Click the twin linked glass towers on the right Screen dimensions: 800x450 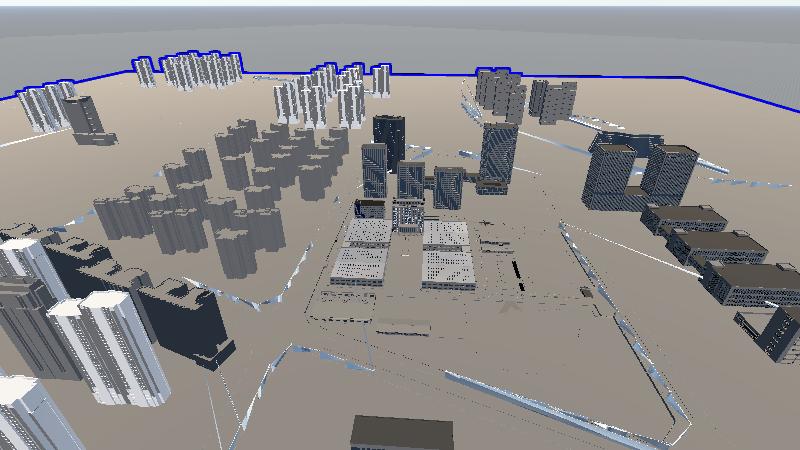[637, 174]
